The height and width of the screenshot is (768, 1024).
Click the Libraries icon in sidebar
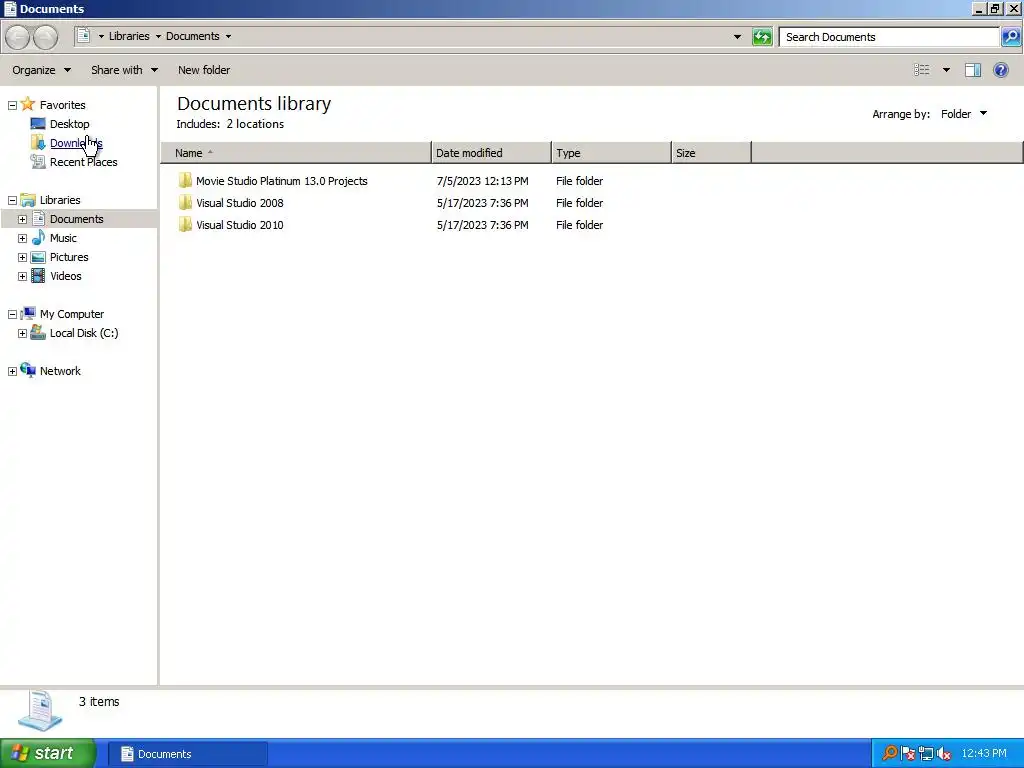(27, 199)
